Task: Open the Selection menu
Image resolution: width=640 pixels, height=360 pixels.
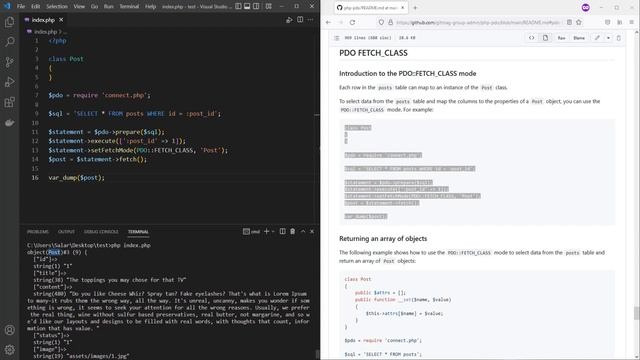Action: click(57, 6)
